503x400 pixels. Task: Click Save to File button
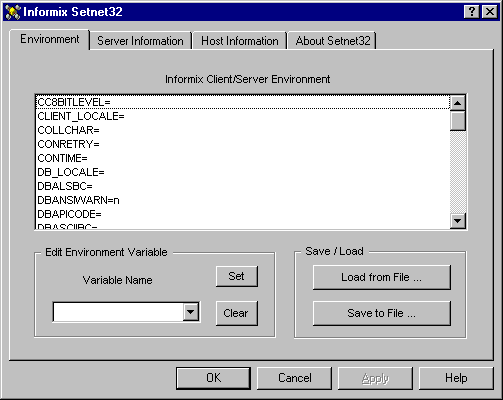(382, 313)
